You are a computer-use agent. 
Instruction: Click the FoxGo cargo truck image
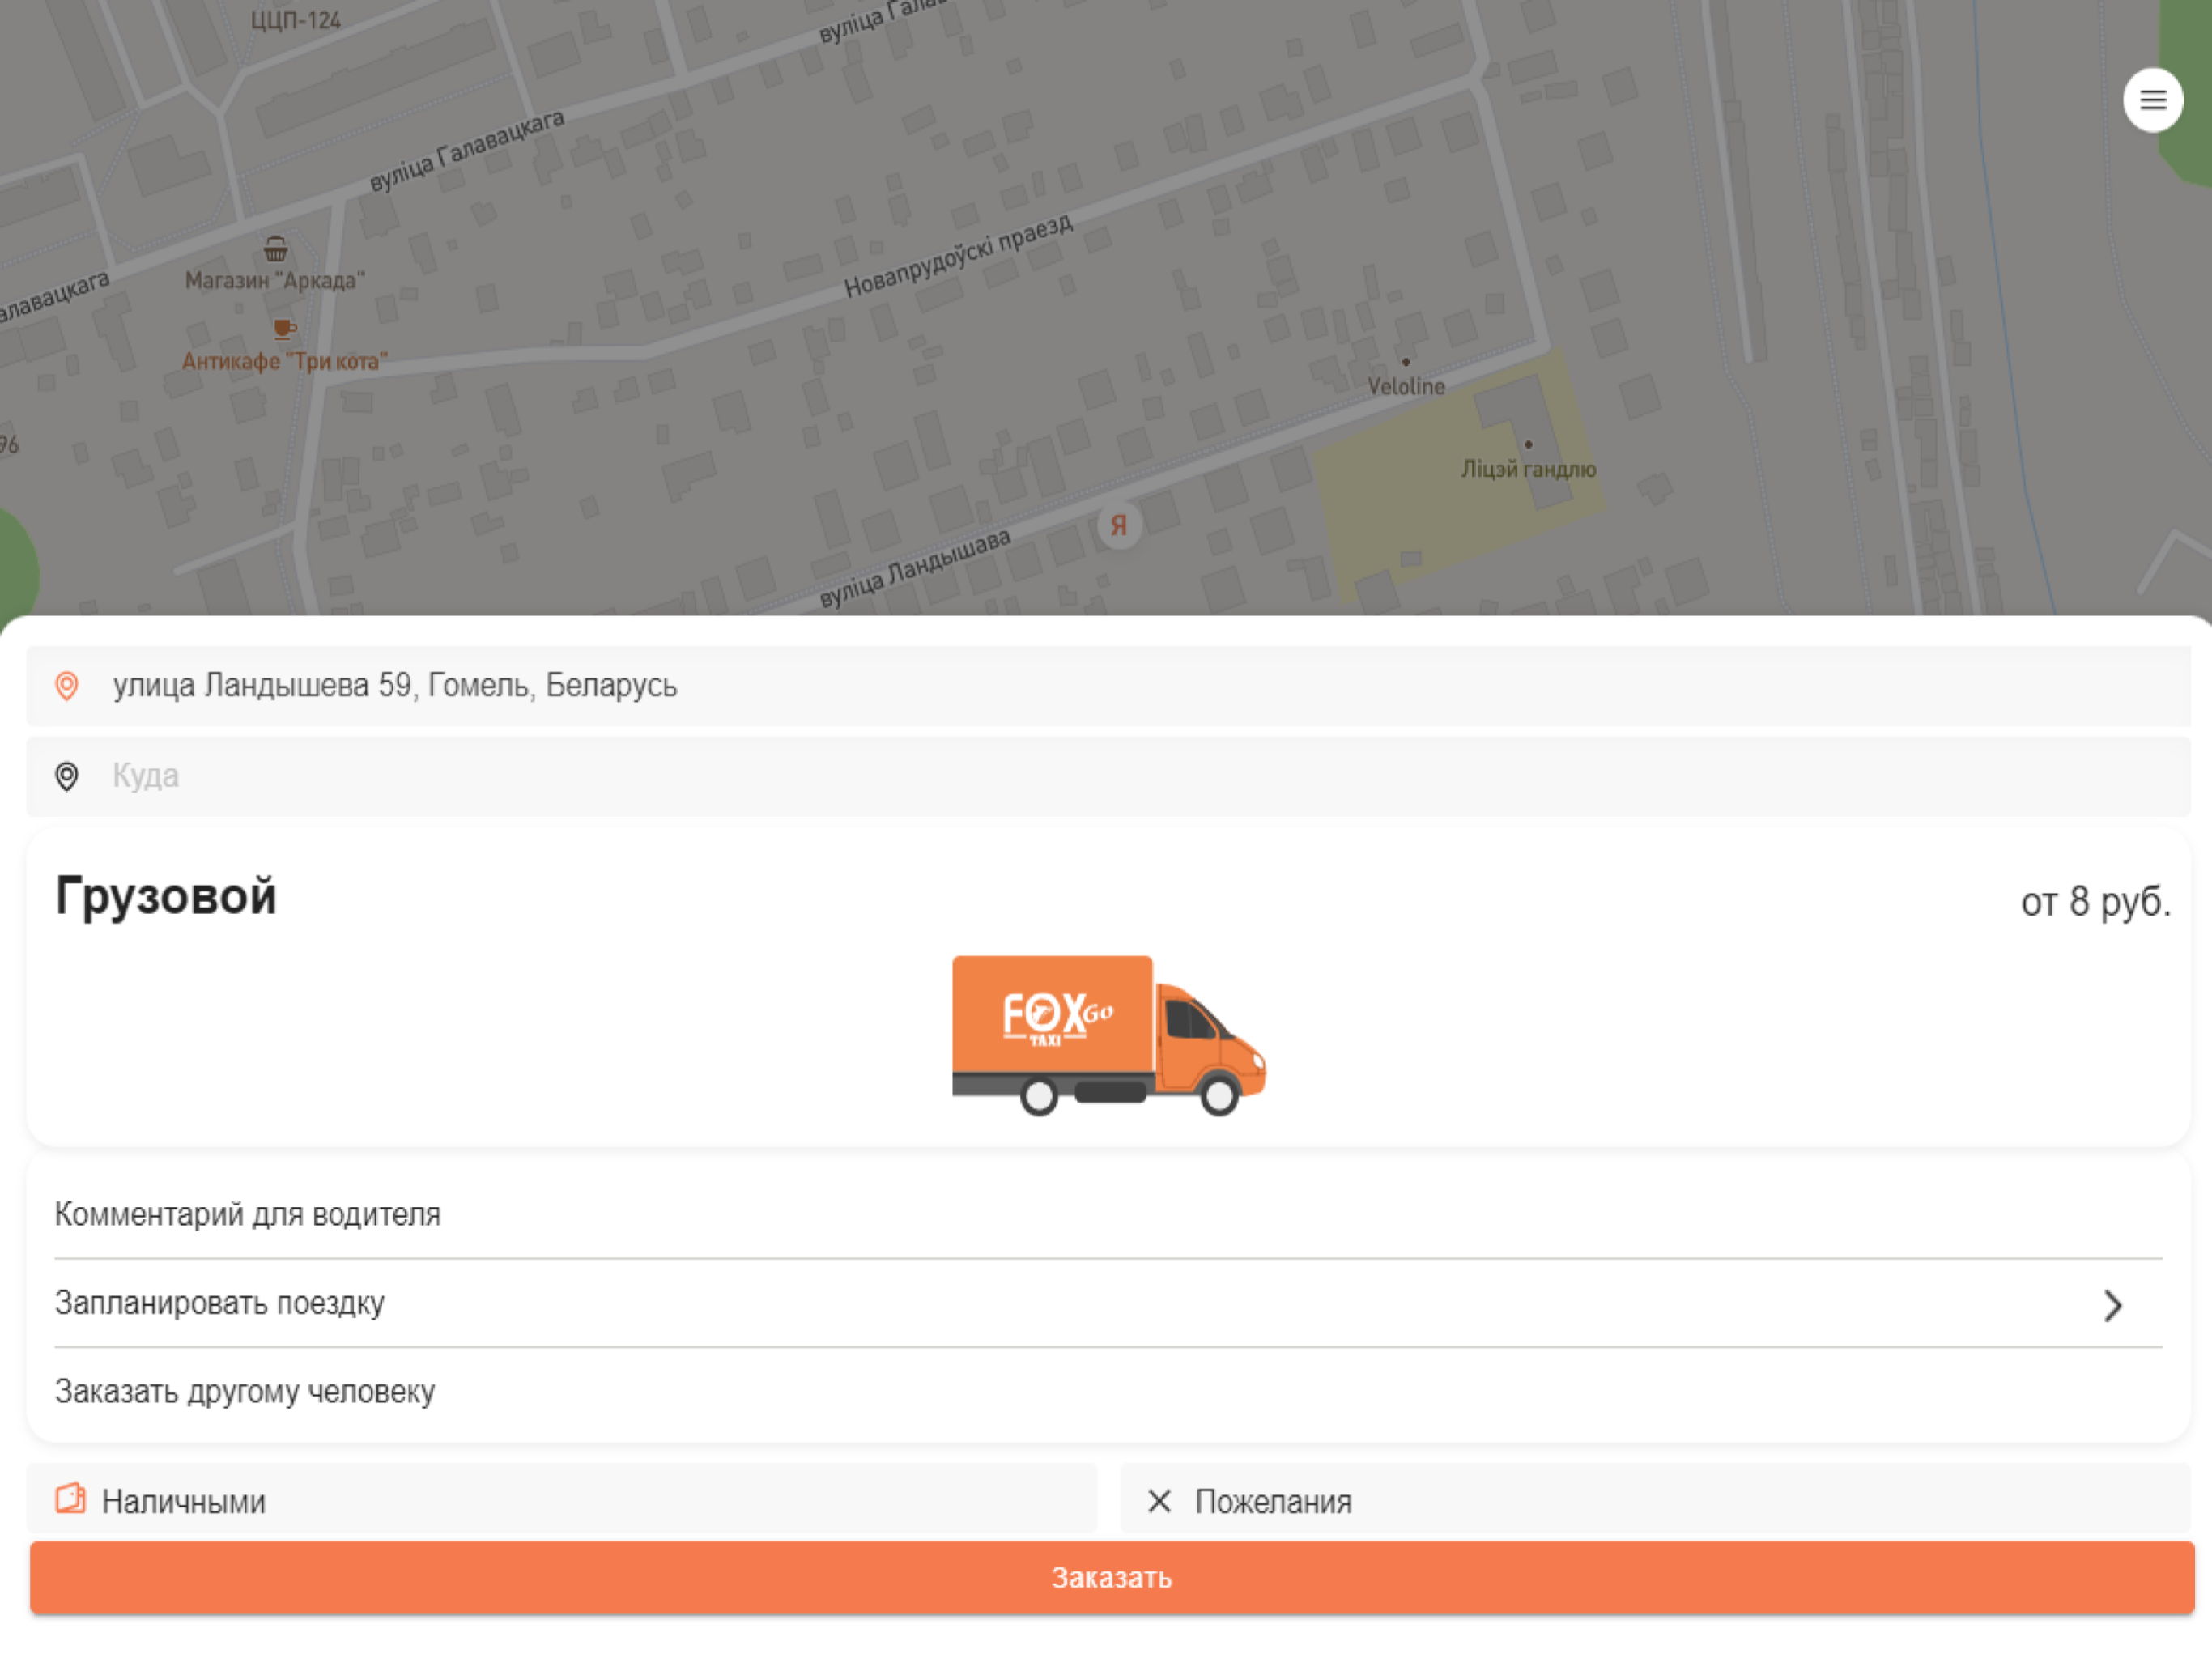tap(1108, 1035)
